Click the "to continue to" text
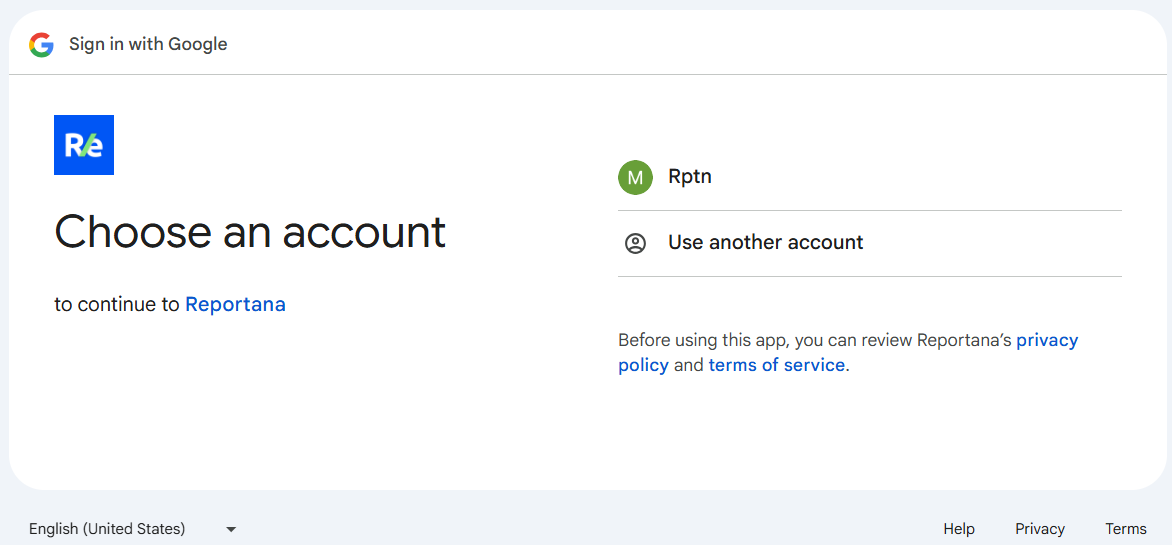The height and width of the screenshot is (545, 1172). pos(117,304)
